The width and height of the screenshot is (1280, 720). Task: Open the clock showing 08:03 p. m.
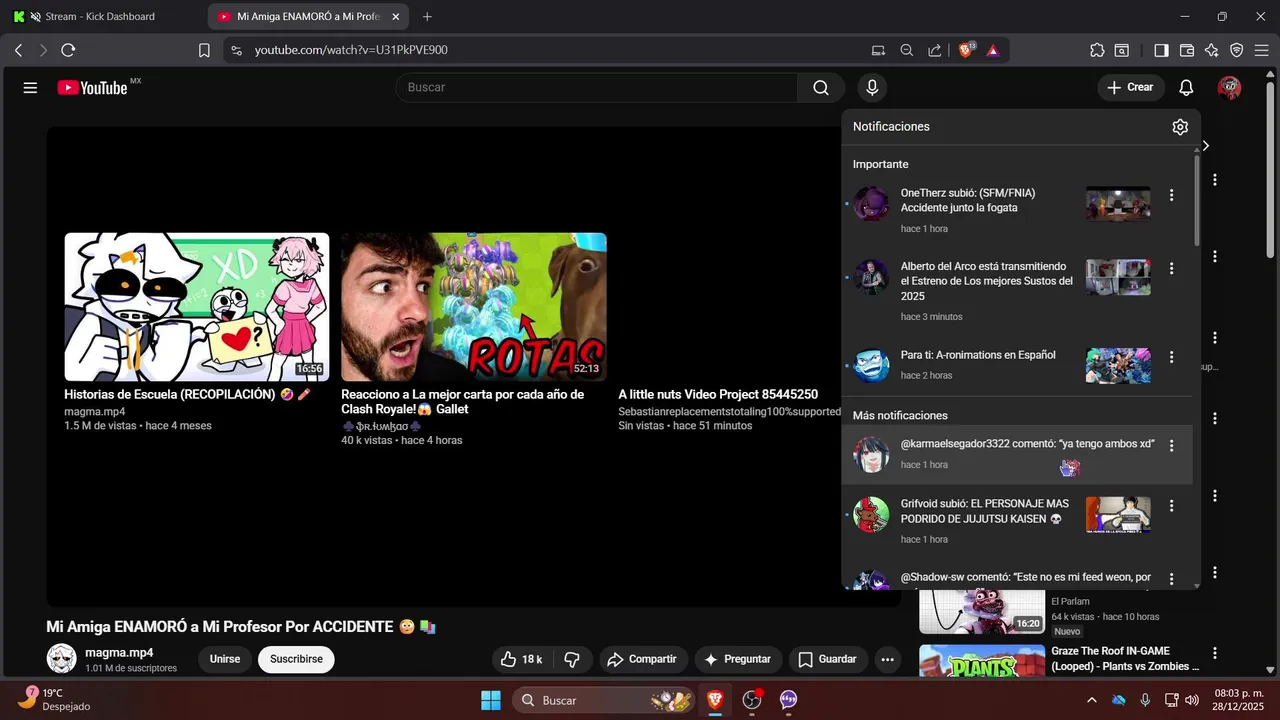tap(1237, 699)
